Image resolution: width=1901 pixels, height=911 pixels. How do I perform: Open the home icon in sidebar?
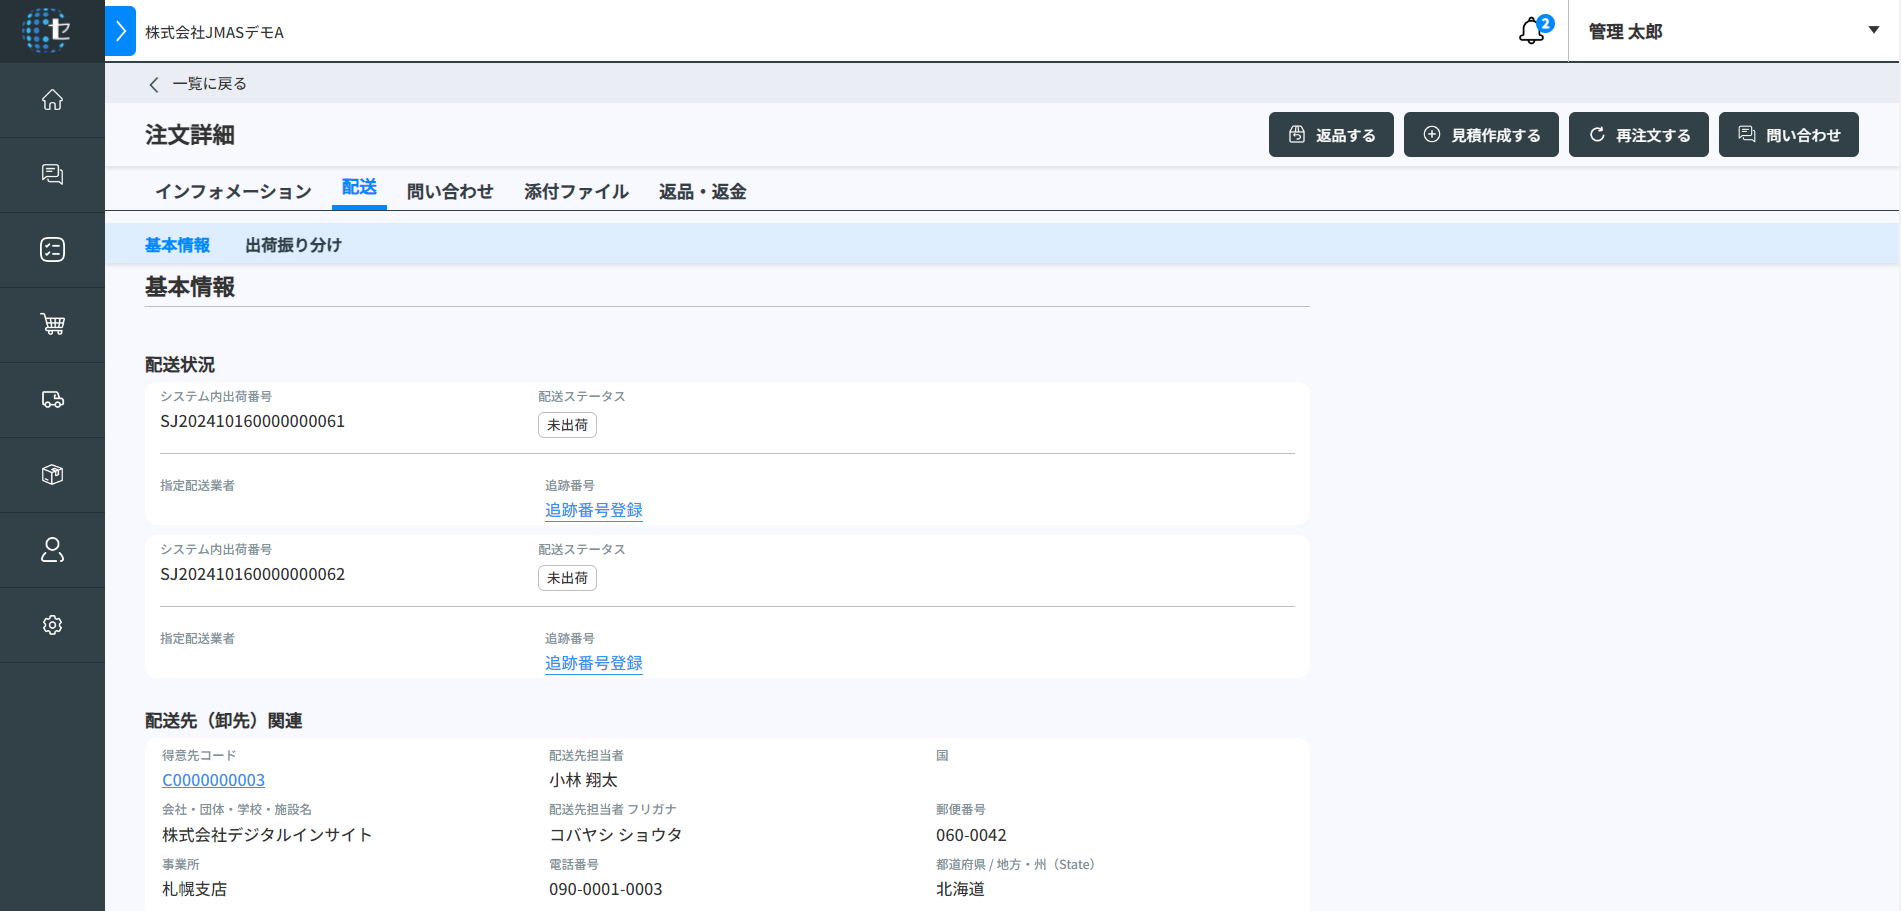pos(52,100)
